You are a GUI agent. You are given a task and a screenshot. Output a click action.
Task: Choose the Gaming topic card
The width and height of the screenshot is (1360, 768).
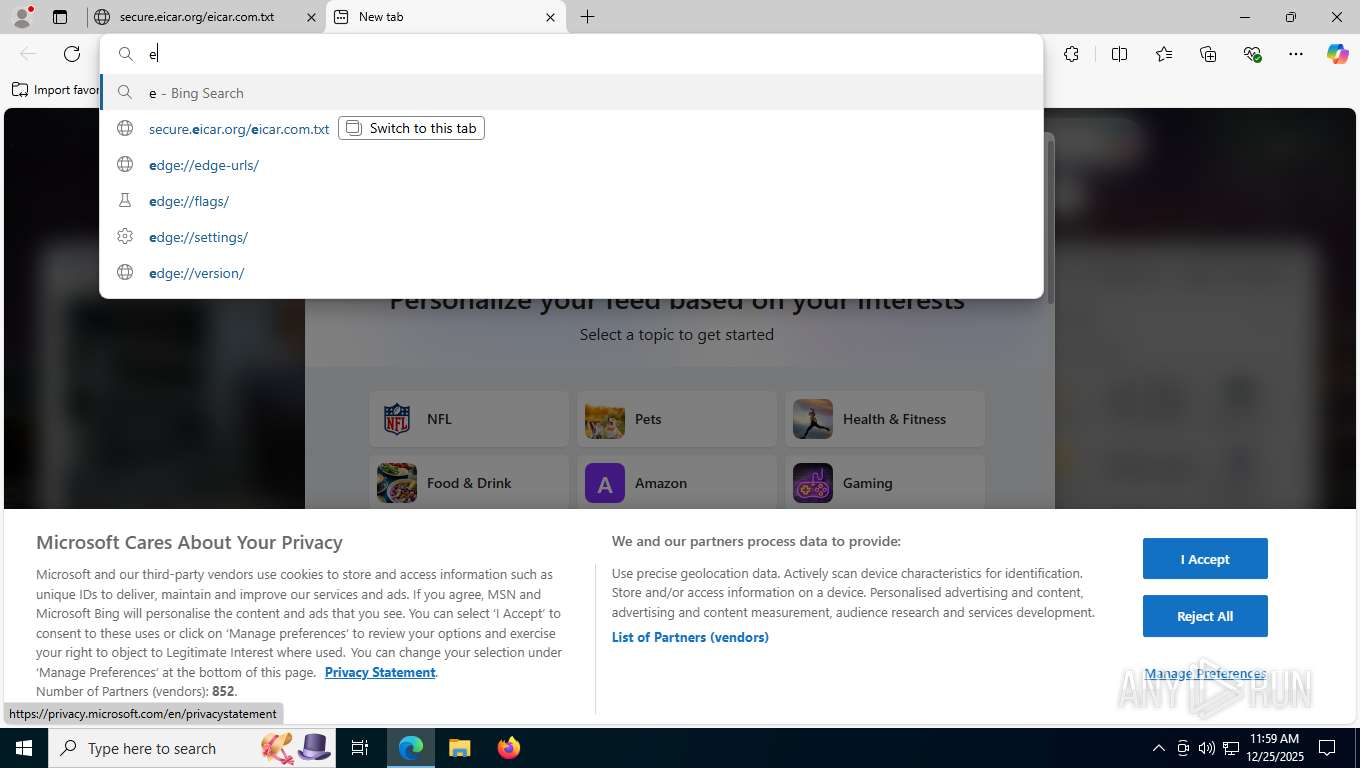(885, 483)
